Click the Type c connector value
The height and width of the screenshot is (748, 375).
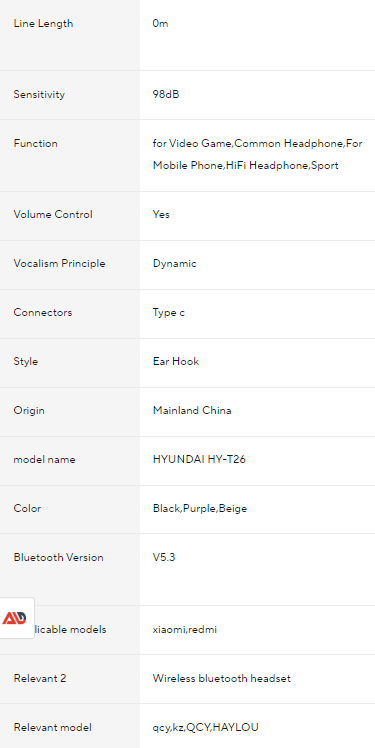coord(169,313)
